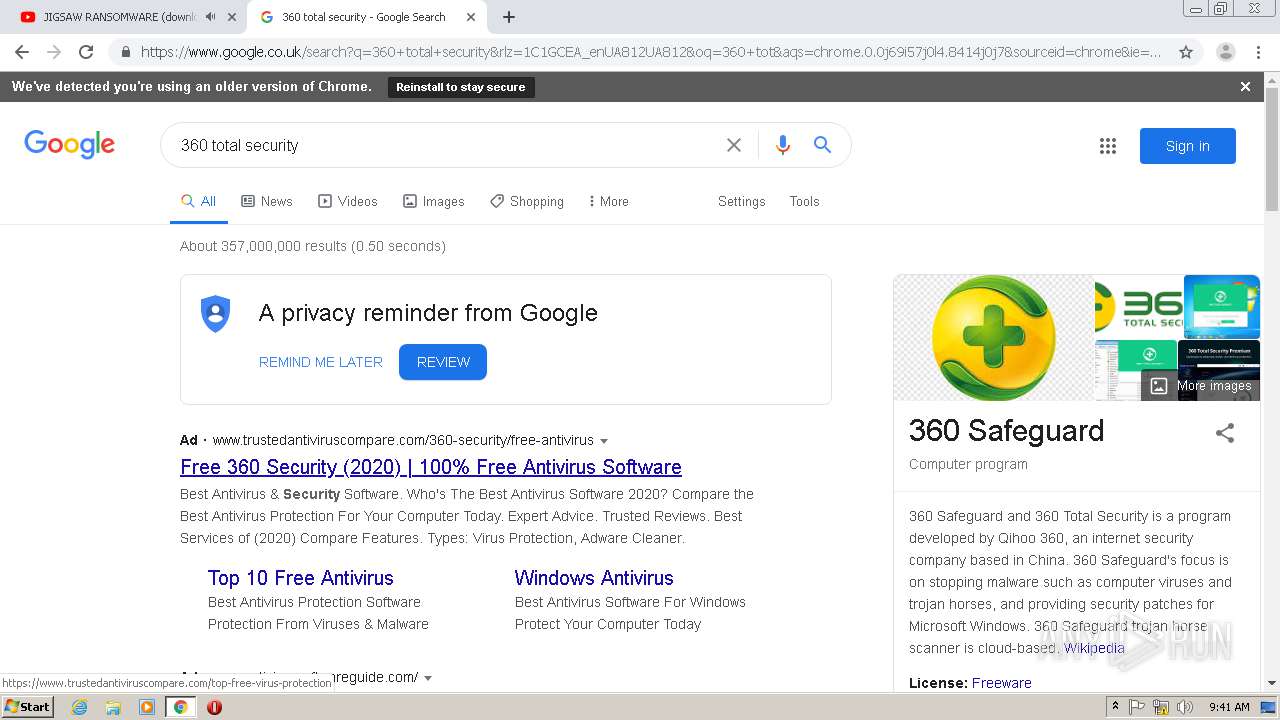The height and width of the screenshot is (720, 1280).
Task: Go forward to next page
Action: (54, 52)
